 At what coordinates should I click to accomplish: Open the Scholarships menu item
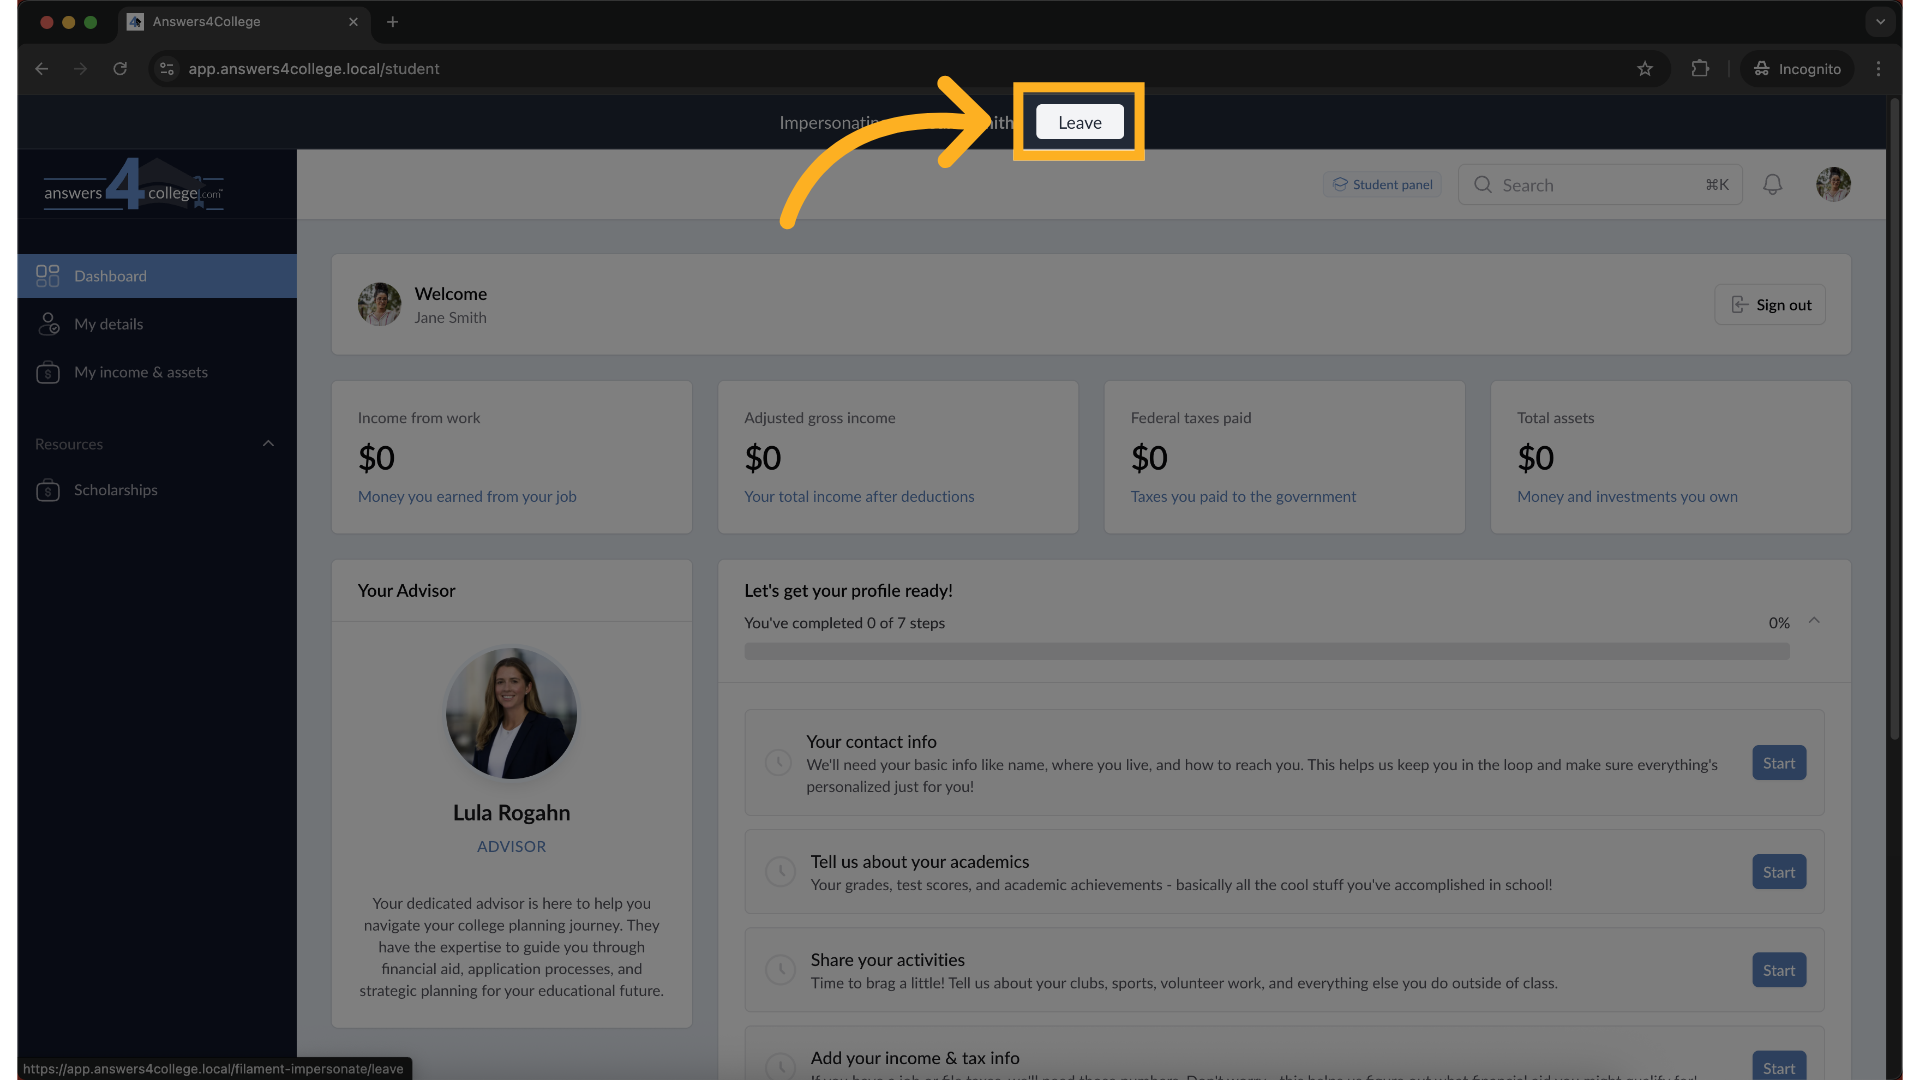(116, 490)
